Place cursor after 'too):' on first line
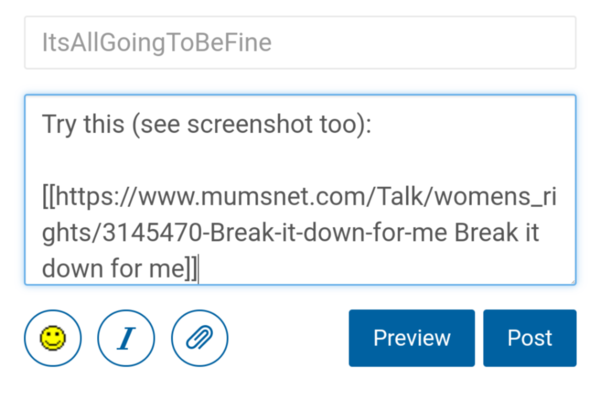The height and width of the screenshot is (401, 600). (371, 124)
